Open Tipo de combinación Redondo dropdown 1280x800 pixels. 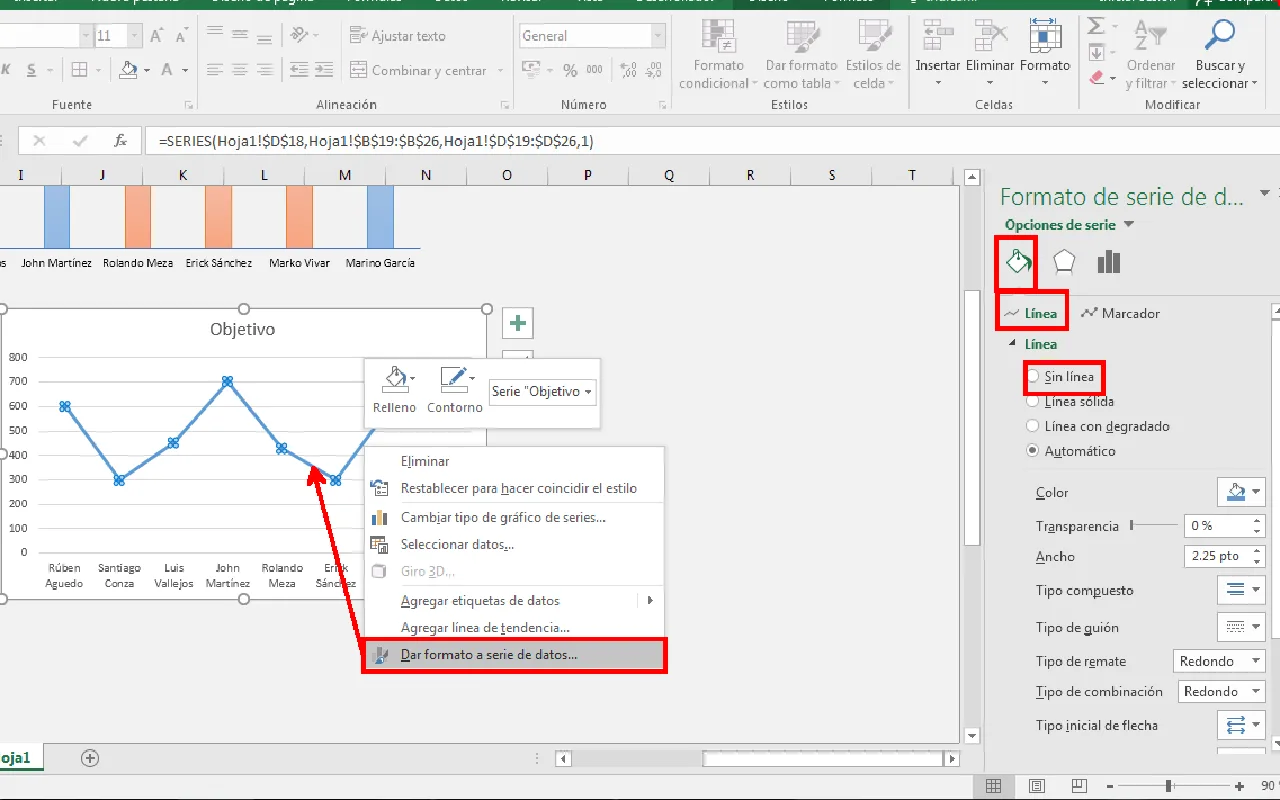tap(1219, 691)
